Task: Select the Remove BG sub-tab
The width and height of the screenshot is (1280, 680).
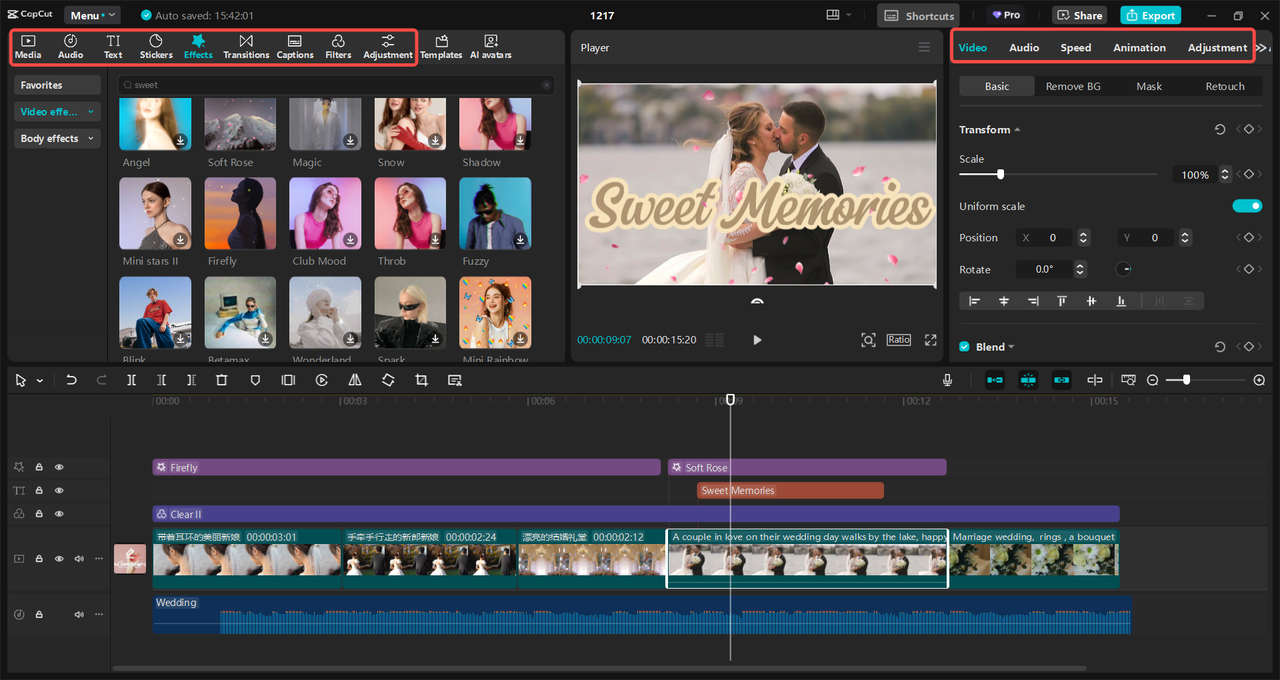Action: (1073, 86)
